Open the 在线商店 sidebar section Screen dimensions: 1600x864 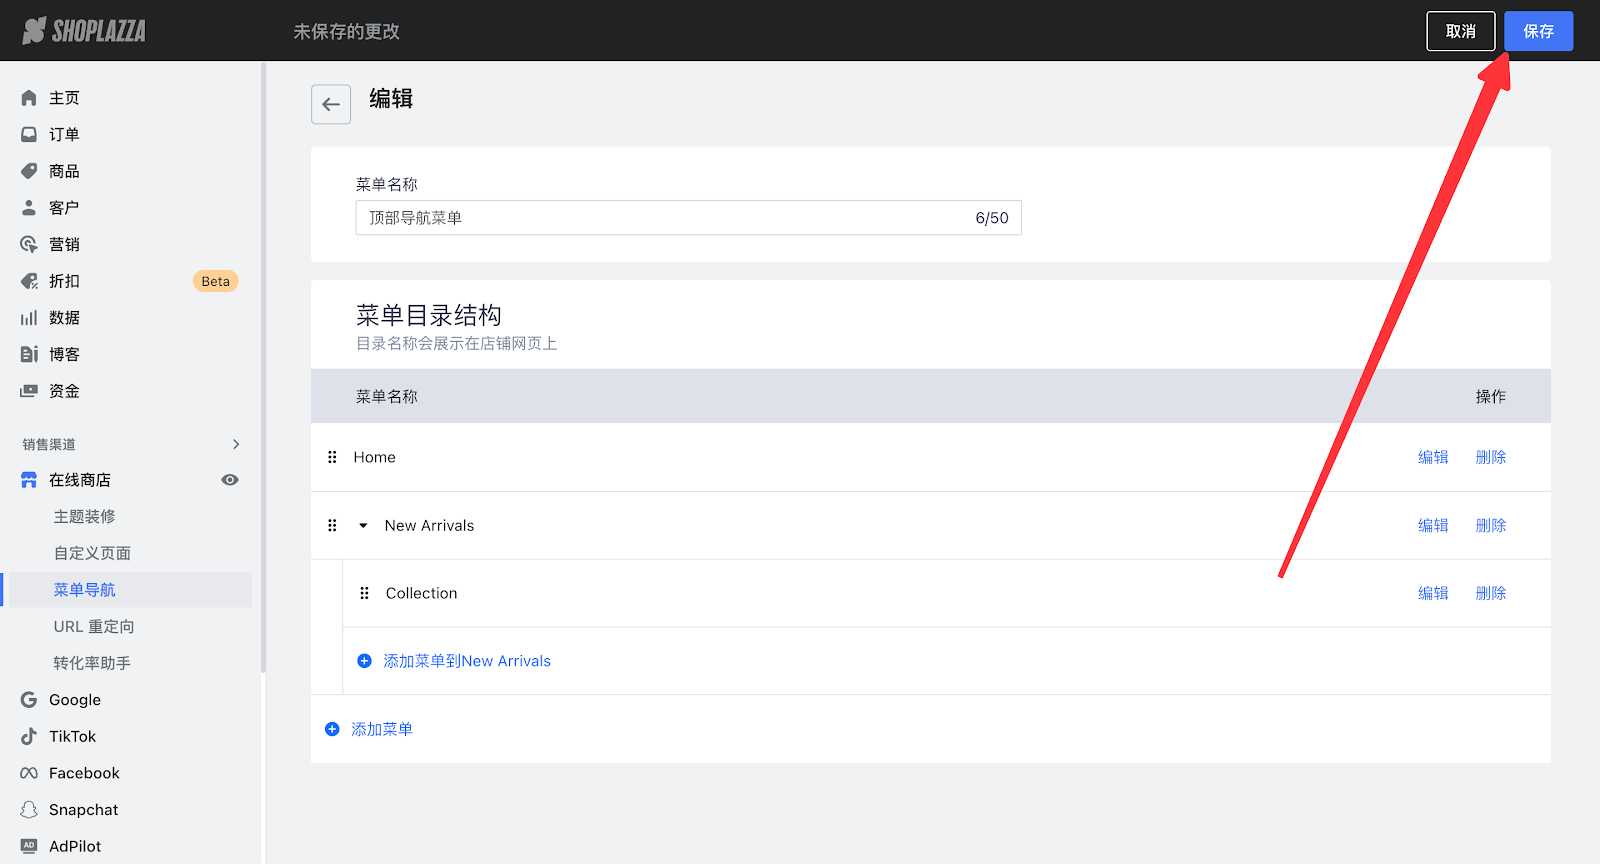point(80,480)
